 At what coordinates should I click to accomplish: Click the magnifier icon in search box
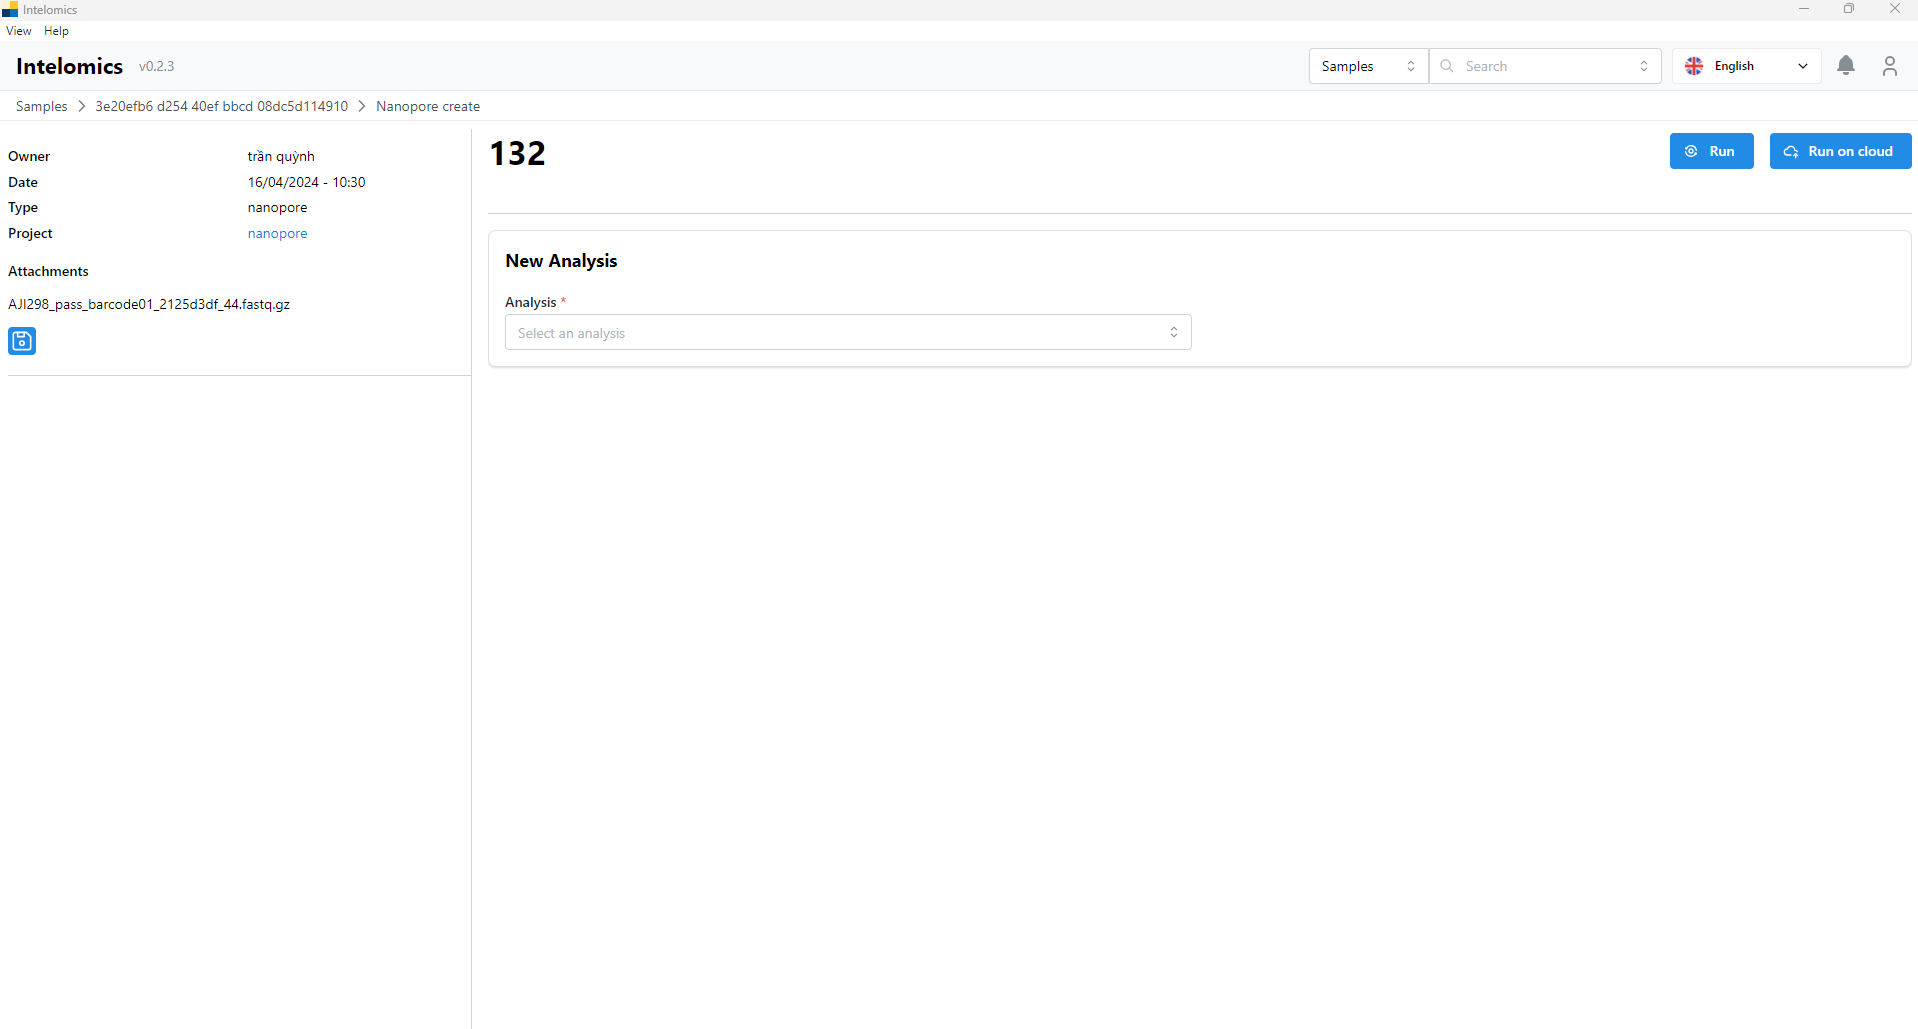[x=1447, y=66]
